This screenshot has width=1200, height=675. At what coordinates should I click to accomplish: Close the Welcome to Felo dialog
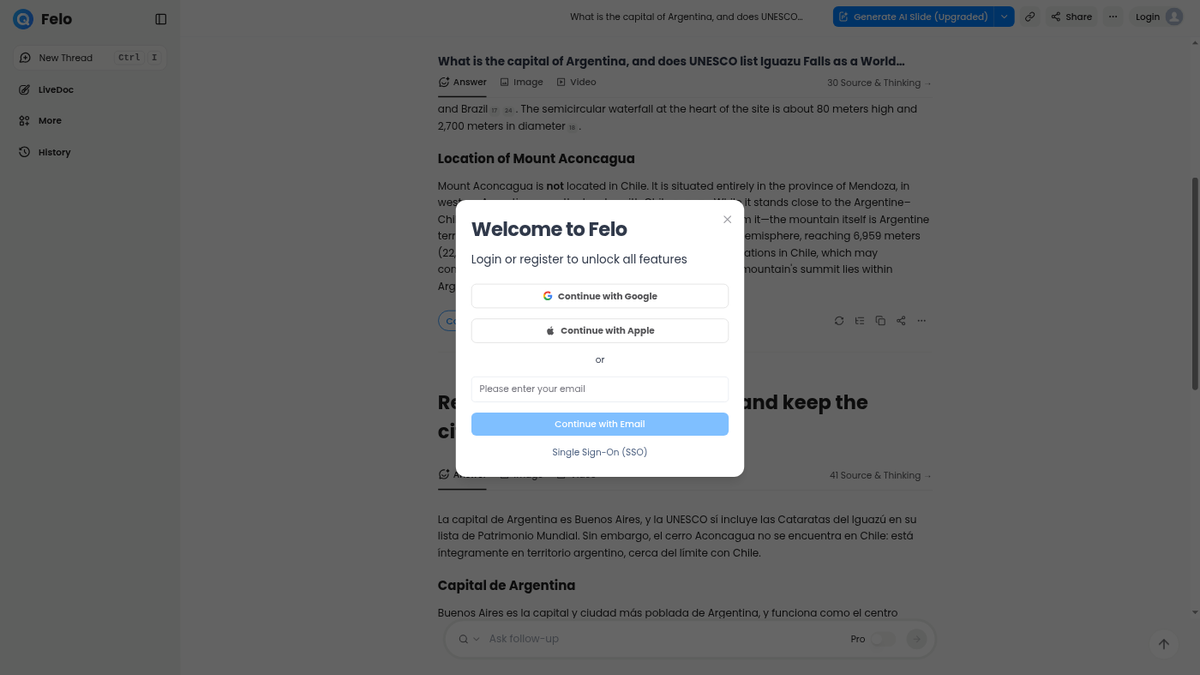[727, 219]
